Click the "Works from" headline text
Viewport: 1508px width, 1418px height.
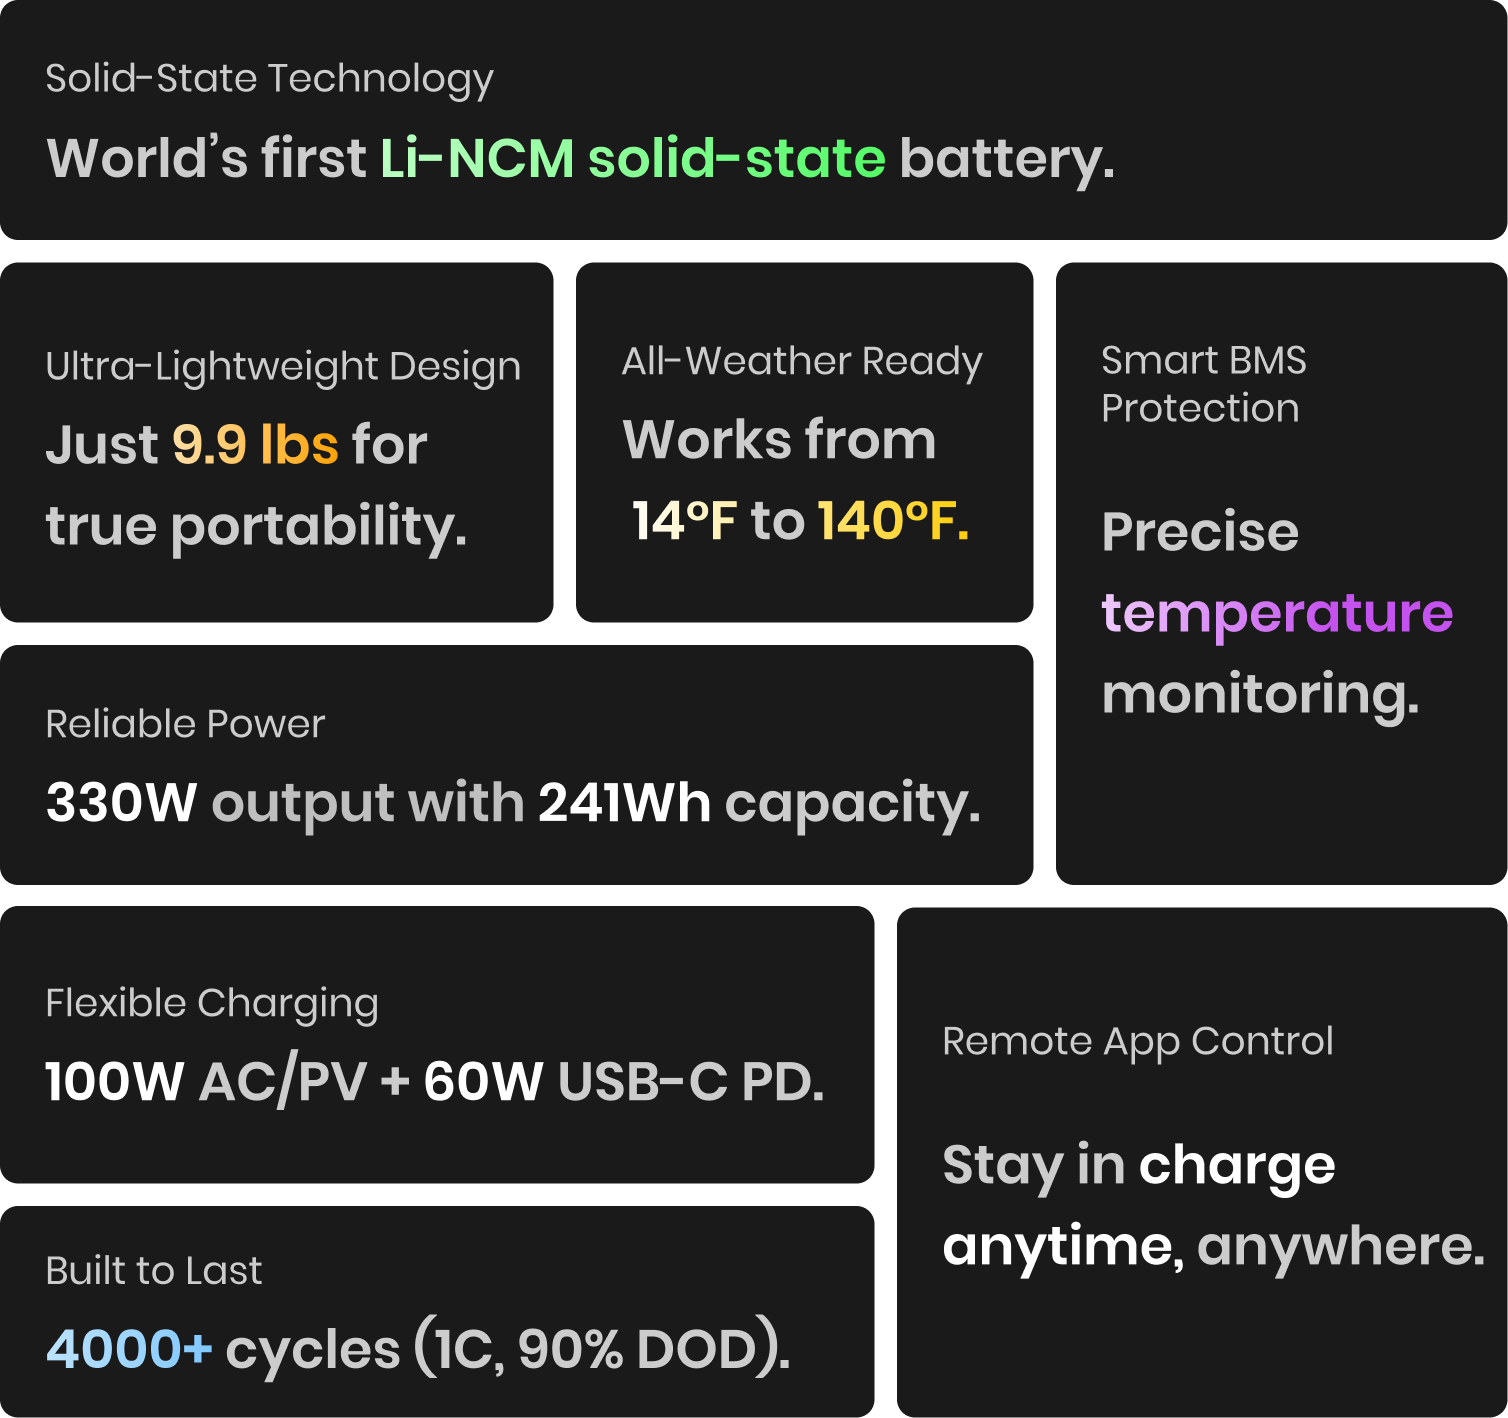[x=779, y=440]
